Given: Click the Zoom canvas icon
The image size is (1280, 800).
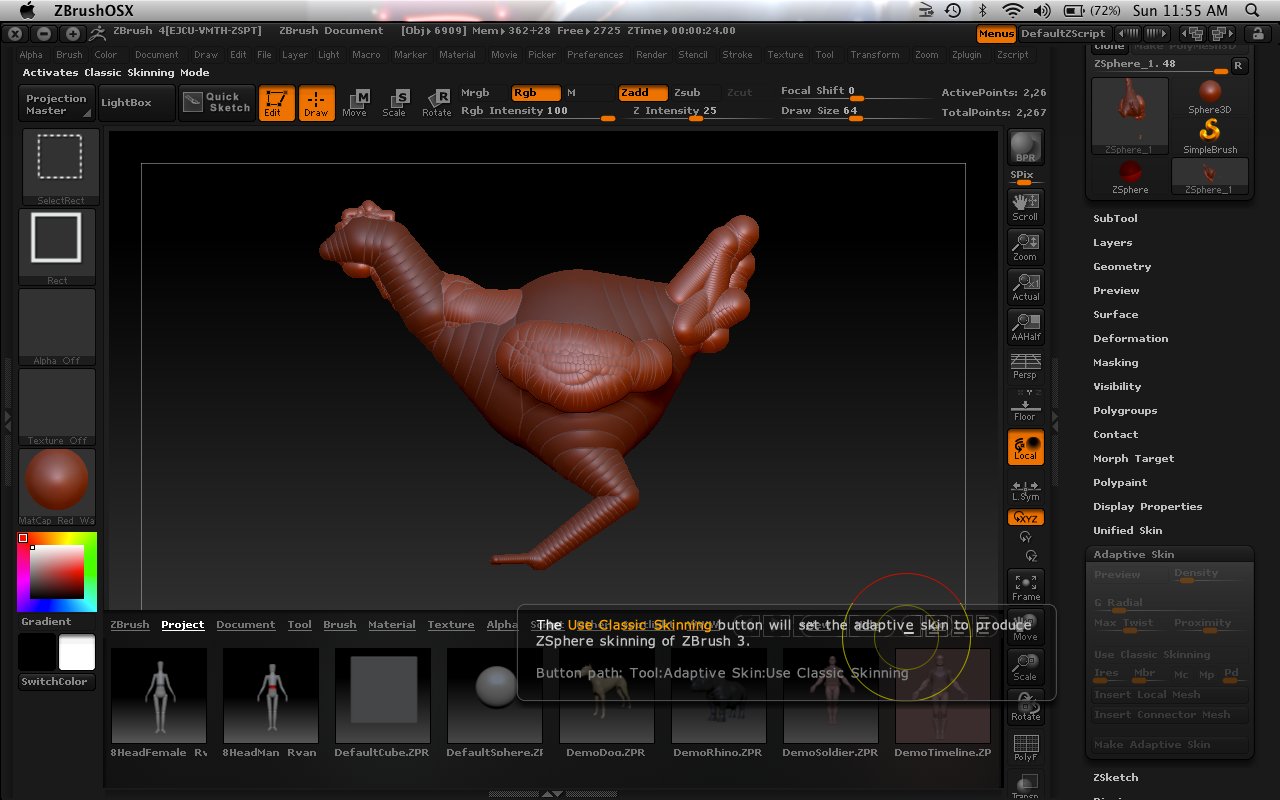Looking at the screenshot, I should [1026, 246].
